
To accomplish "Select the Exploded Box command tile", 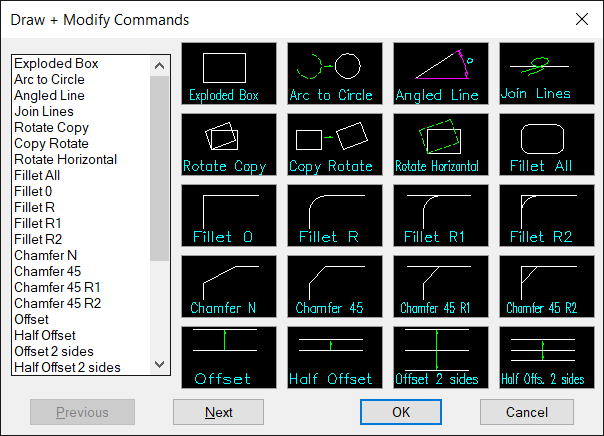I will tap(229, 74).
